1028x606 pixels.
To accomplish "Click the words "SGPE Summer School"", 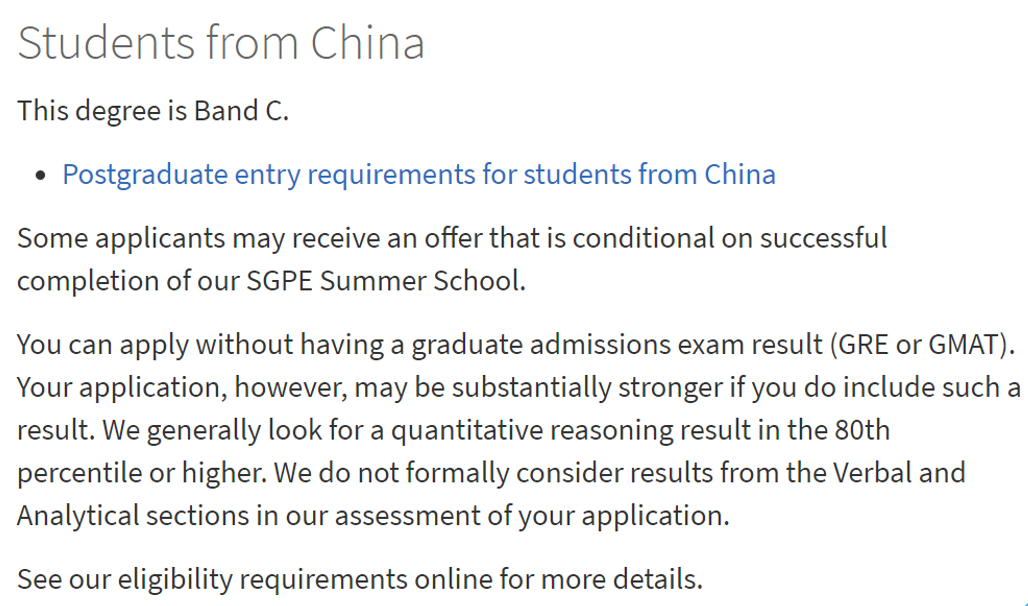I will point(384,281).
